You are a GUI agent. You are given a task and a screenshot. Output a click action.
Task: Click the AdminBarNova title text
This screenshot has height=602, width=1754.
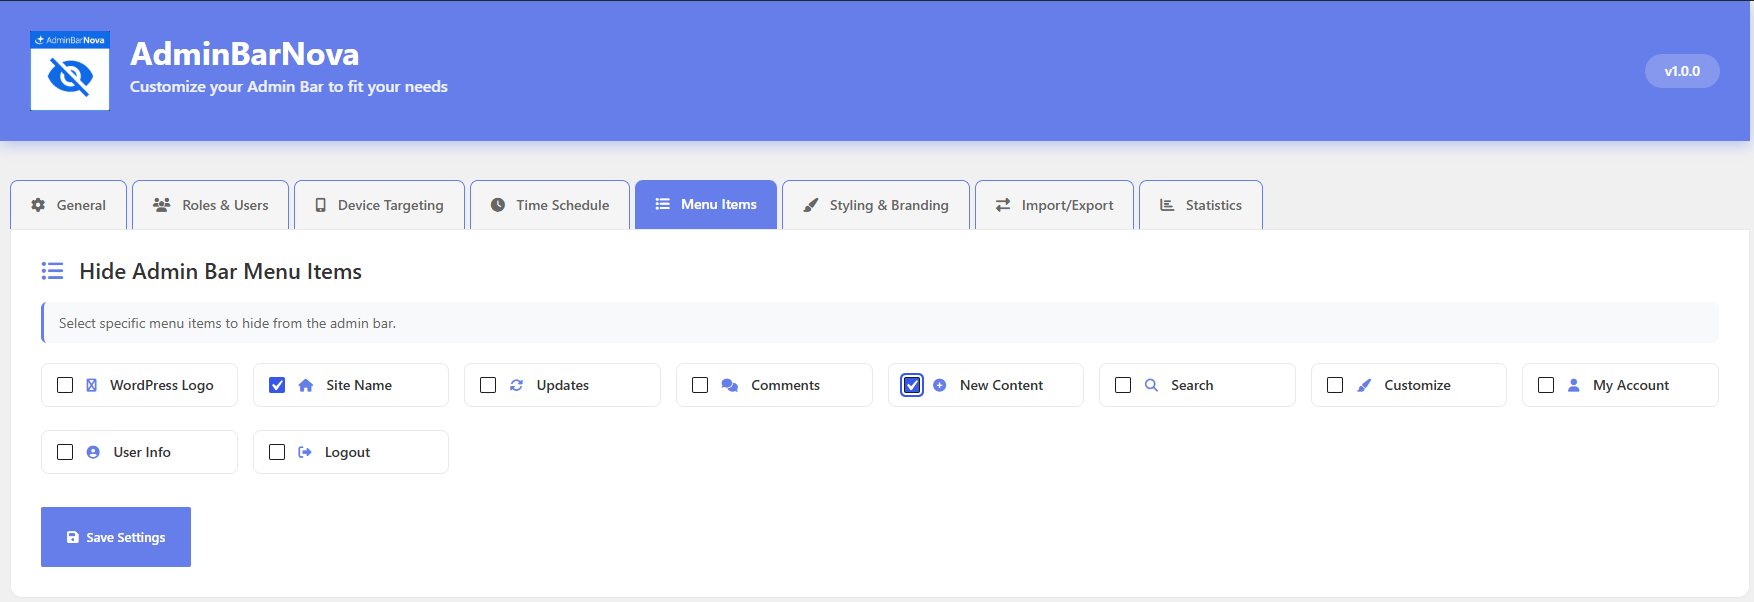click(245, 54)
